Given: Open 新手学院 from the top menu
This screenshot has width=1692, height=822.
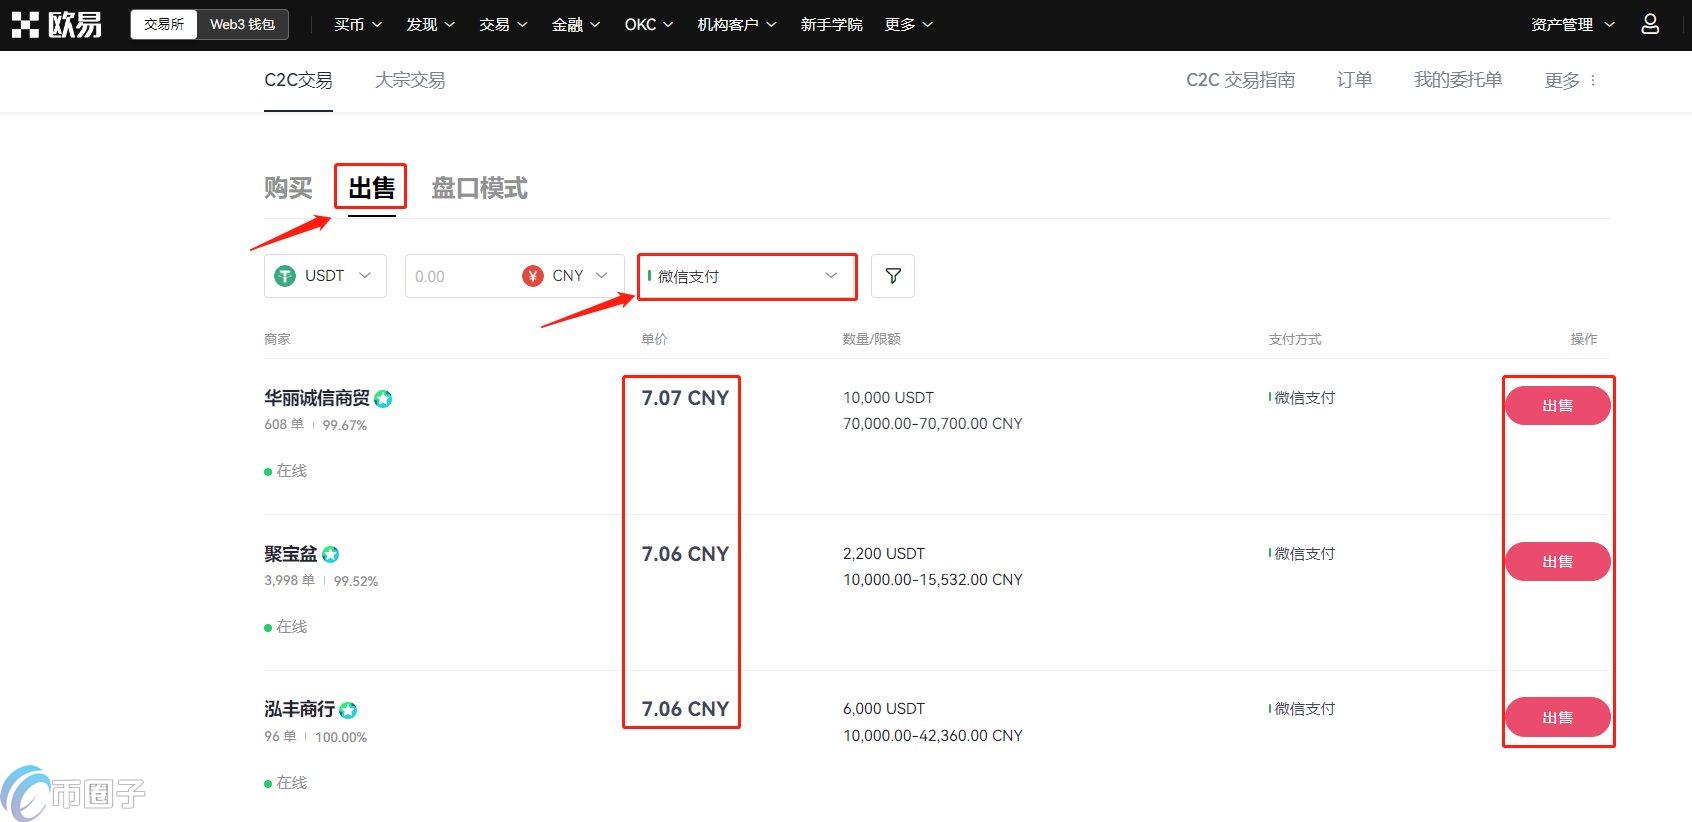Looking at the screenshot, I should 831,25.
